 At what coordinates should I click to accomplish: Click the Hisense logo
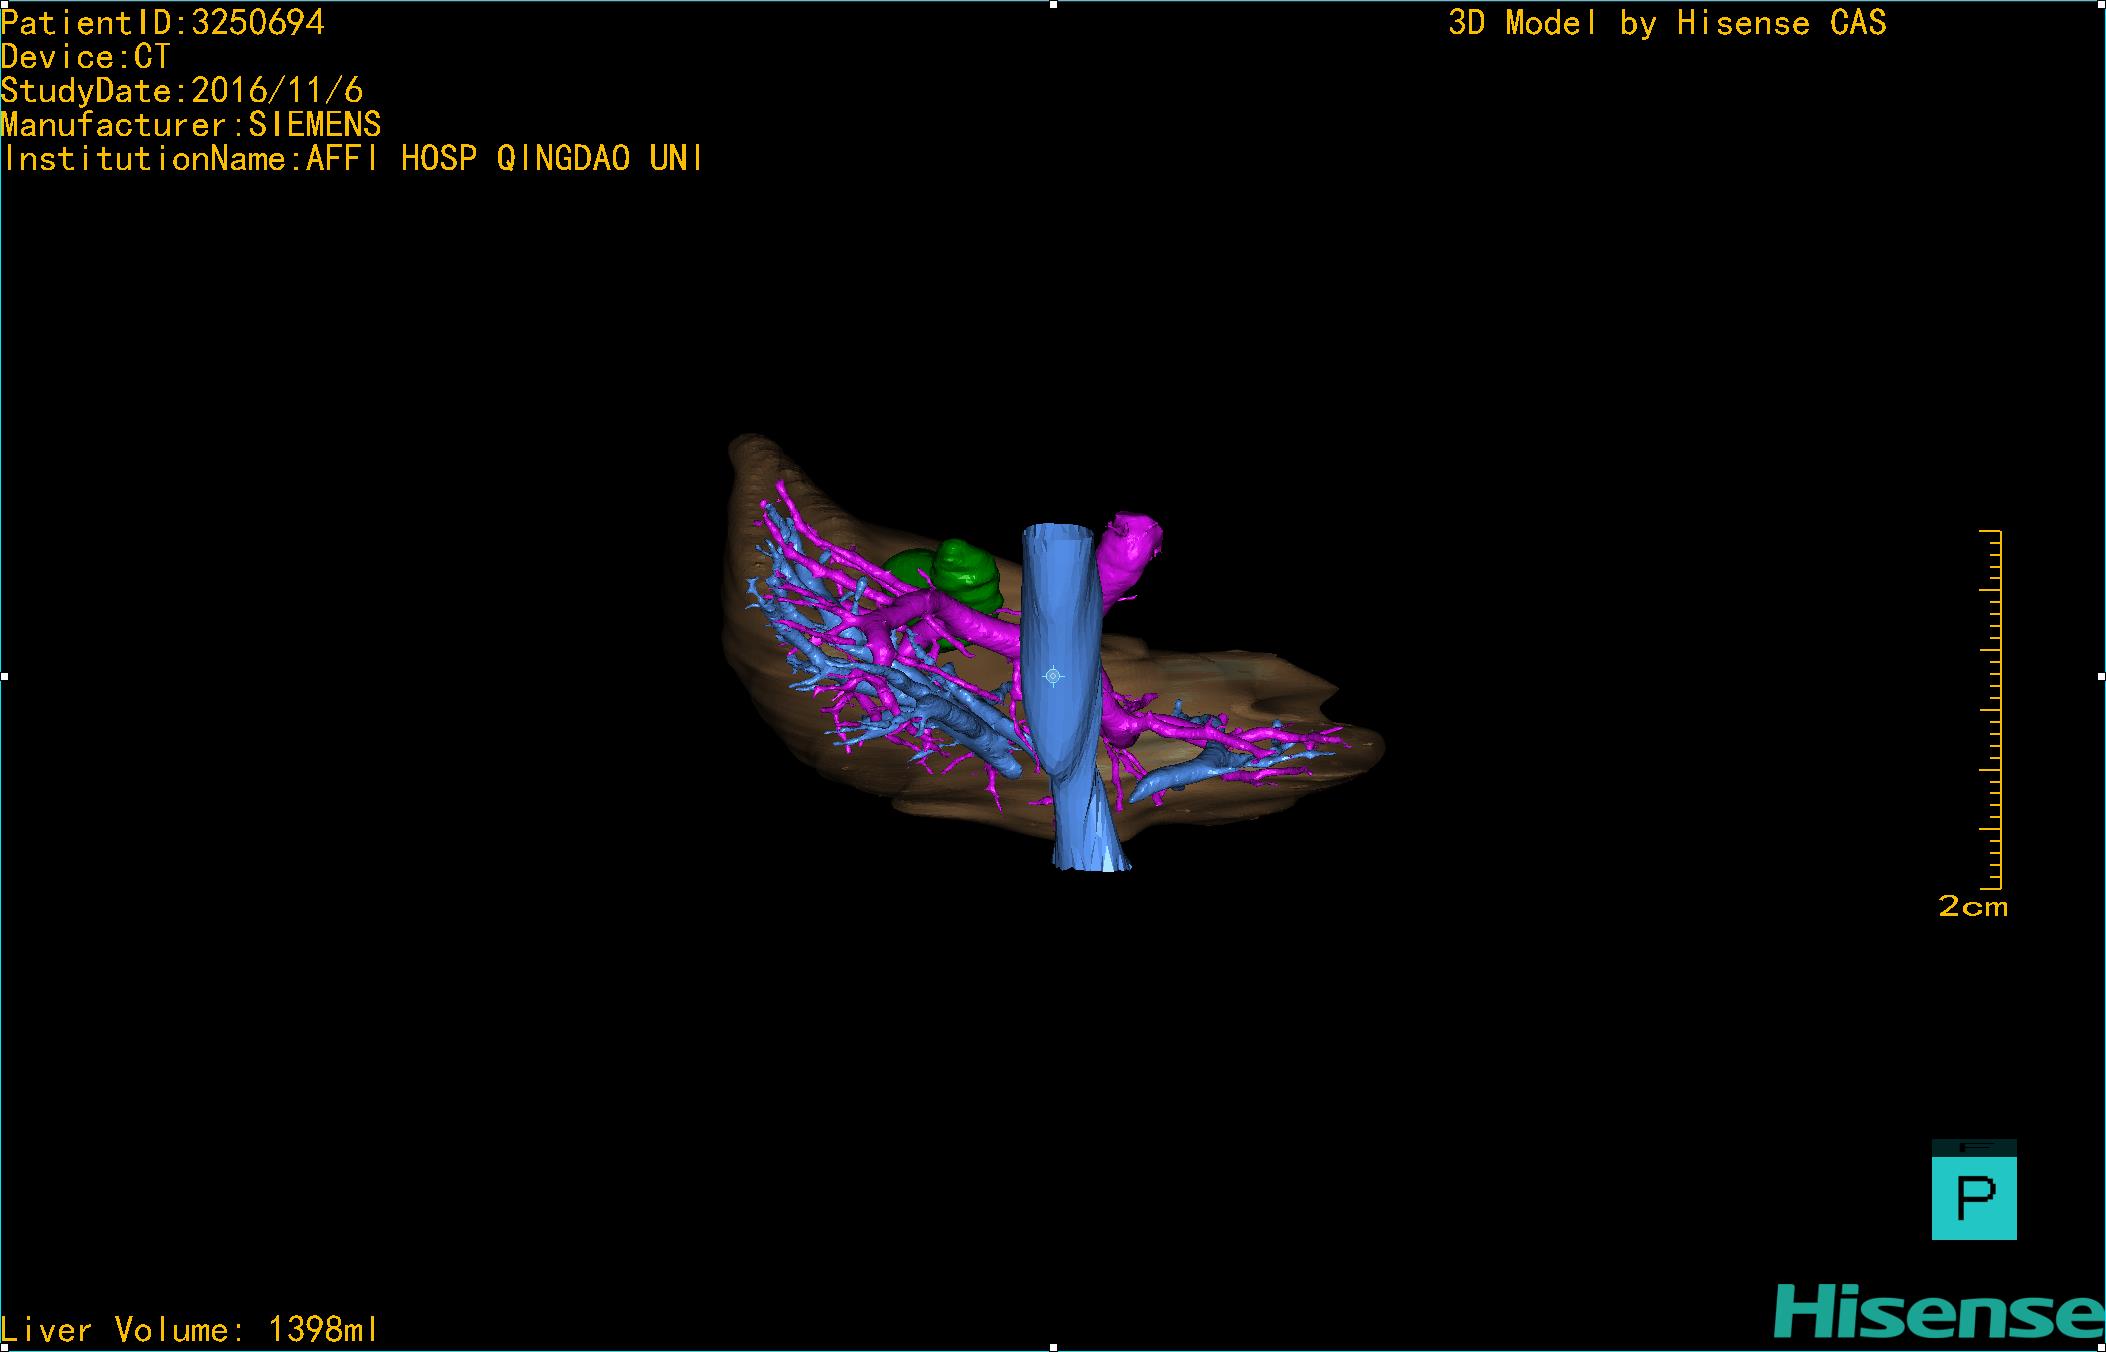tap(1938, 1312)
